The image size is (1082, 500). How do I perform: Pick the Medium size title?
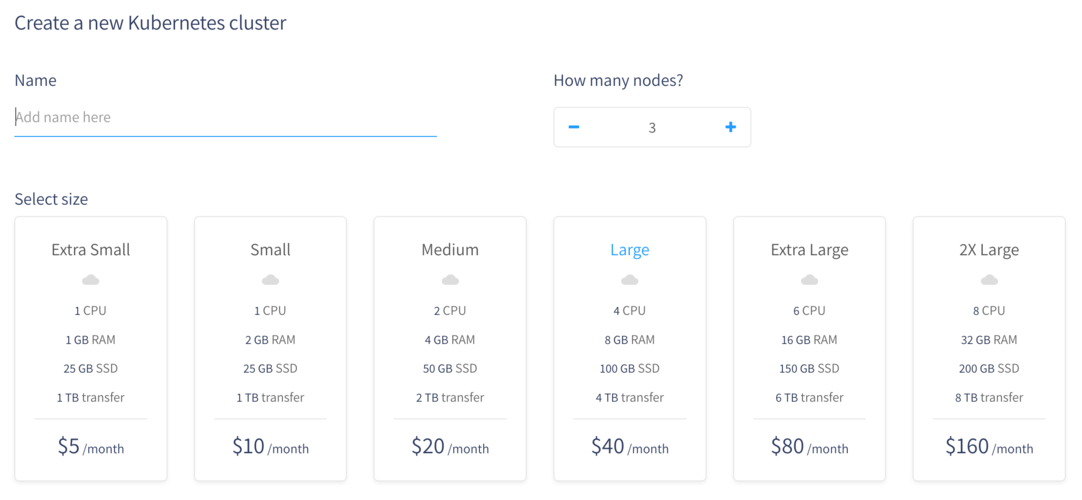coord(450,250)
